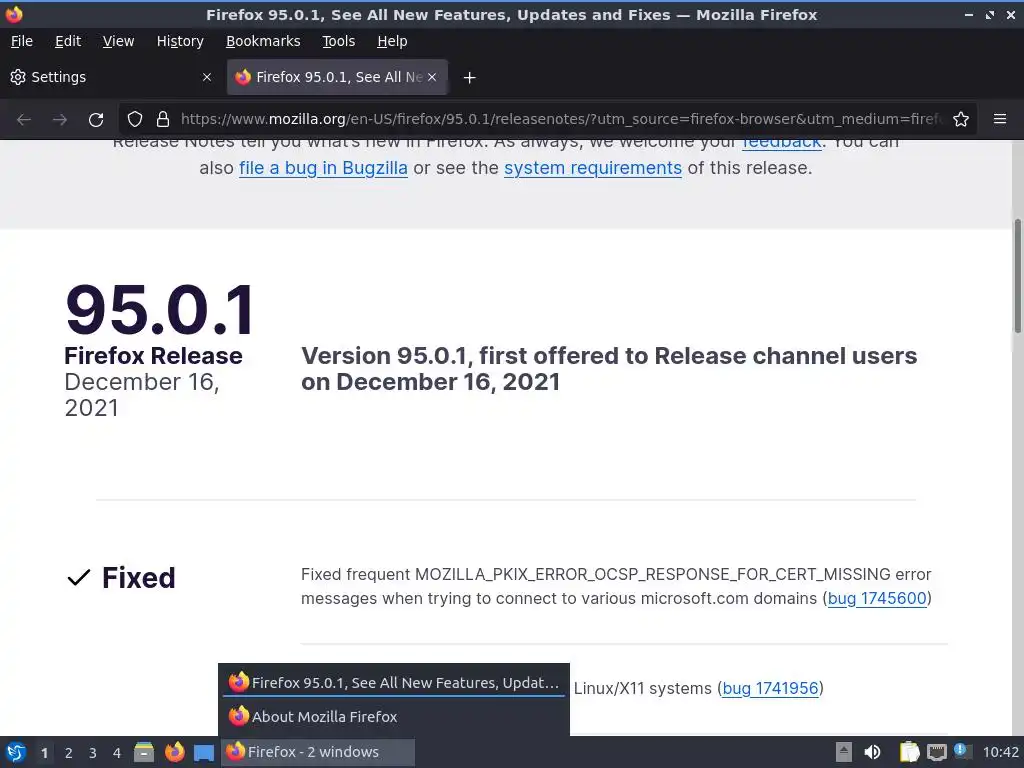Click the 'Firefox - 2 windows' taskbar button
This screenshot has height=768, width=1024.
pyautogui.click(x=318, y=752)
